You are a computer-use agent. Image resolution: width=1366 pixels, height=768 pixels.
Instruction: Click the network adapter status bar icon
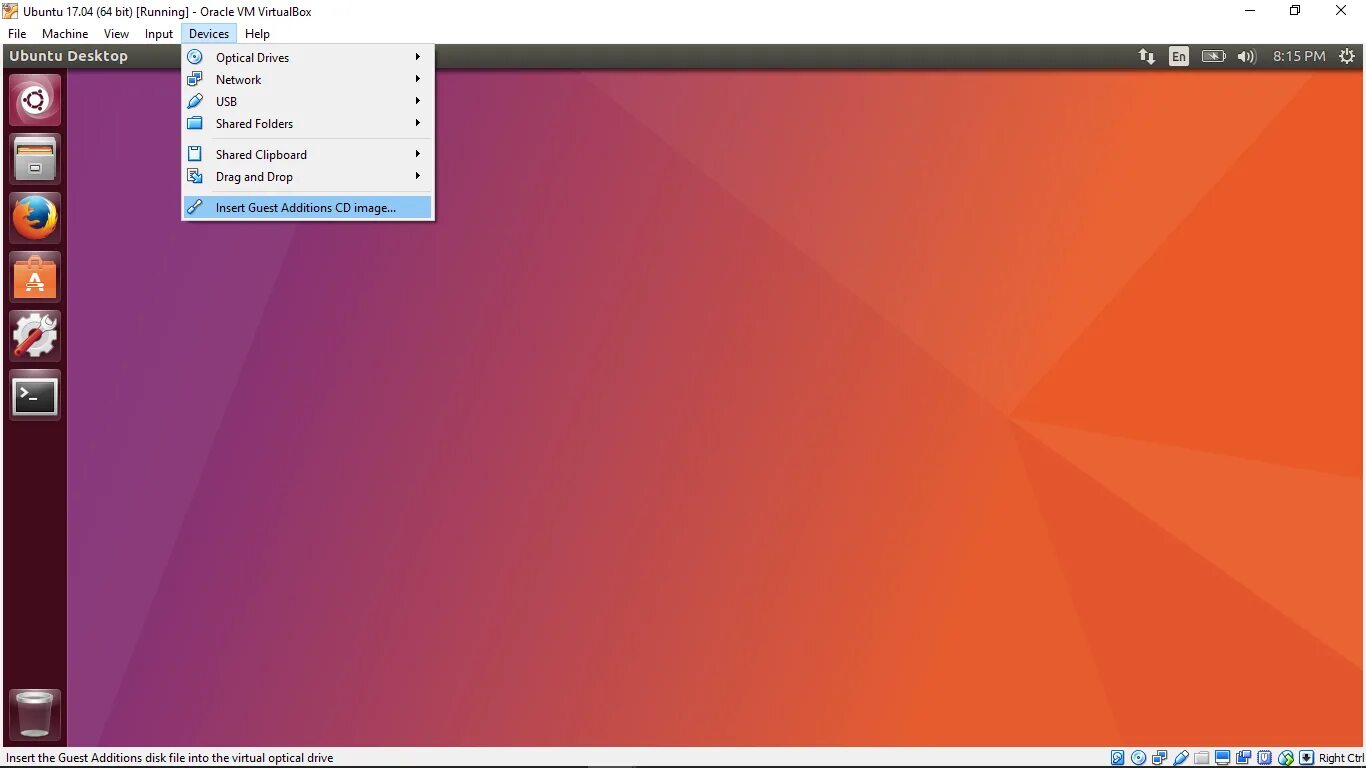1160,758
